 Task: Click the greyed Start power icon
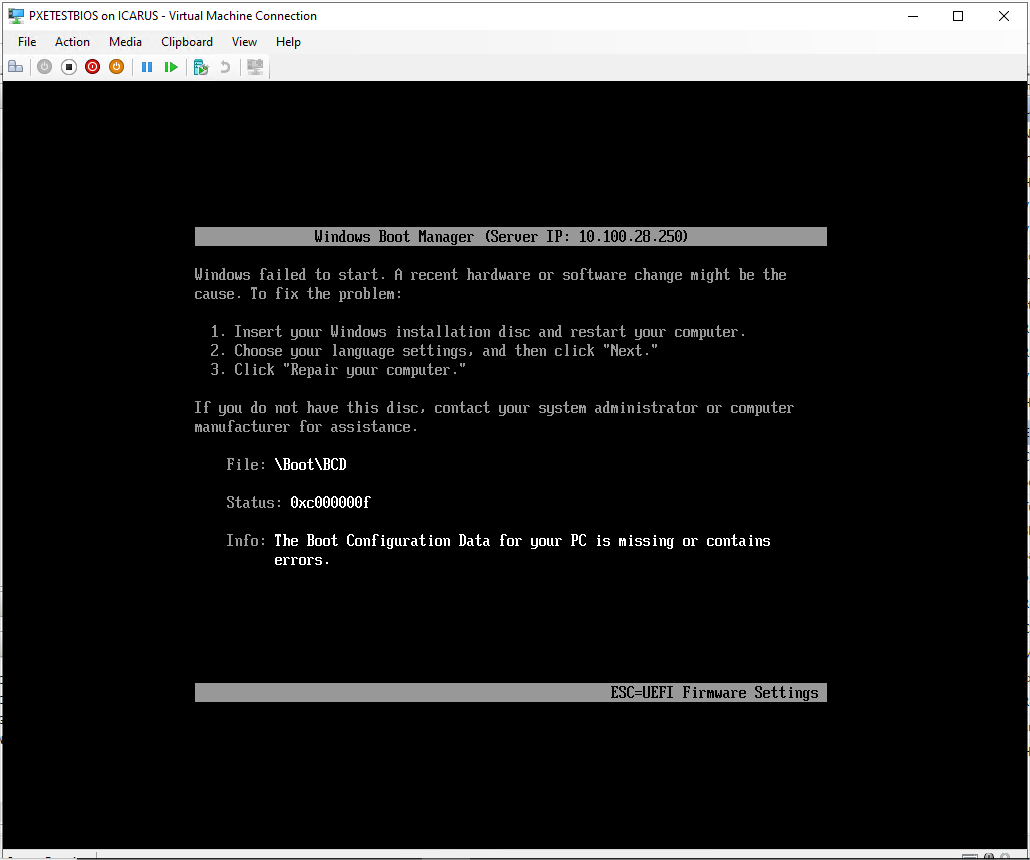tap(45, 67)
